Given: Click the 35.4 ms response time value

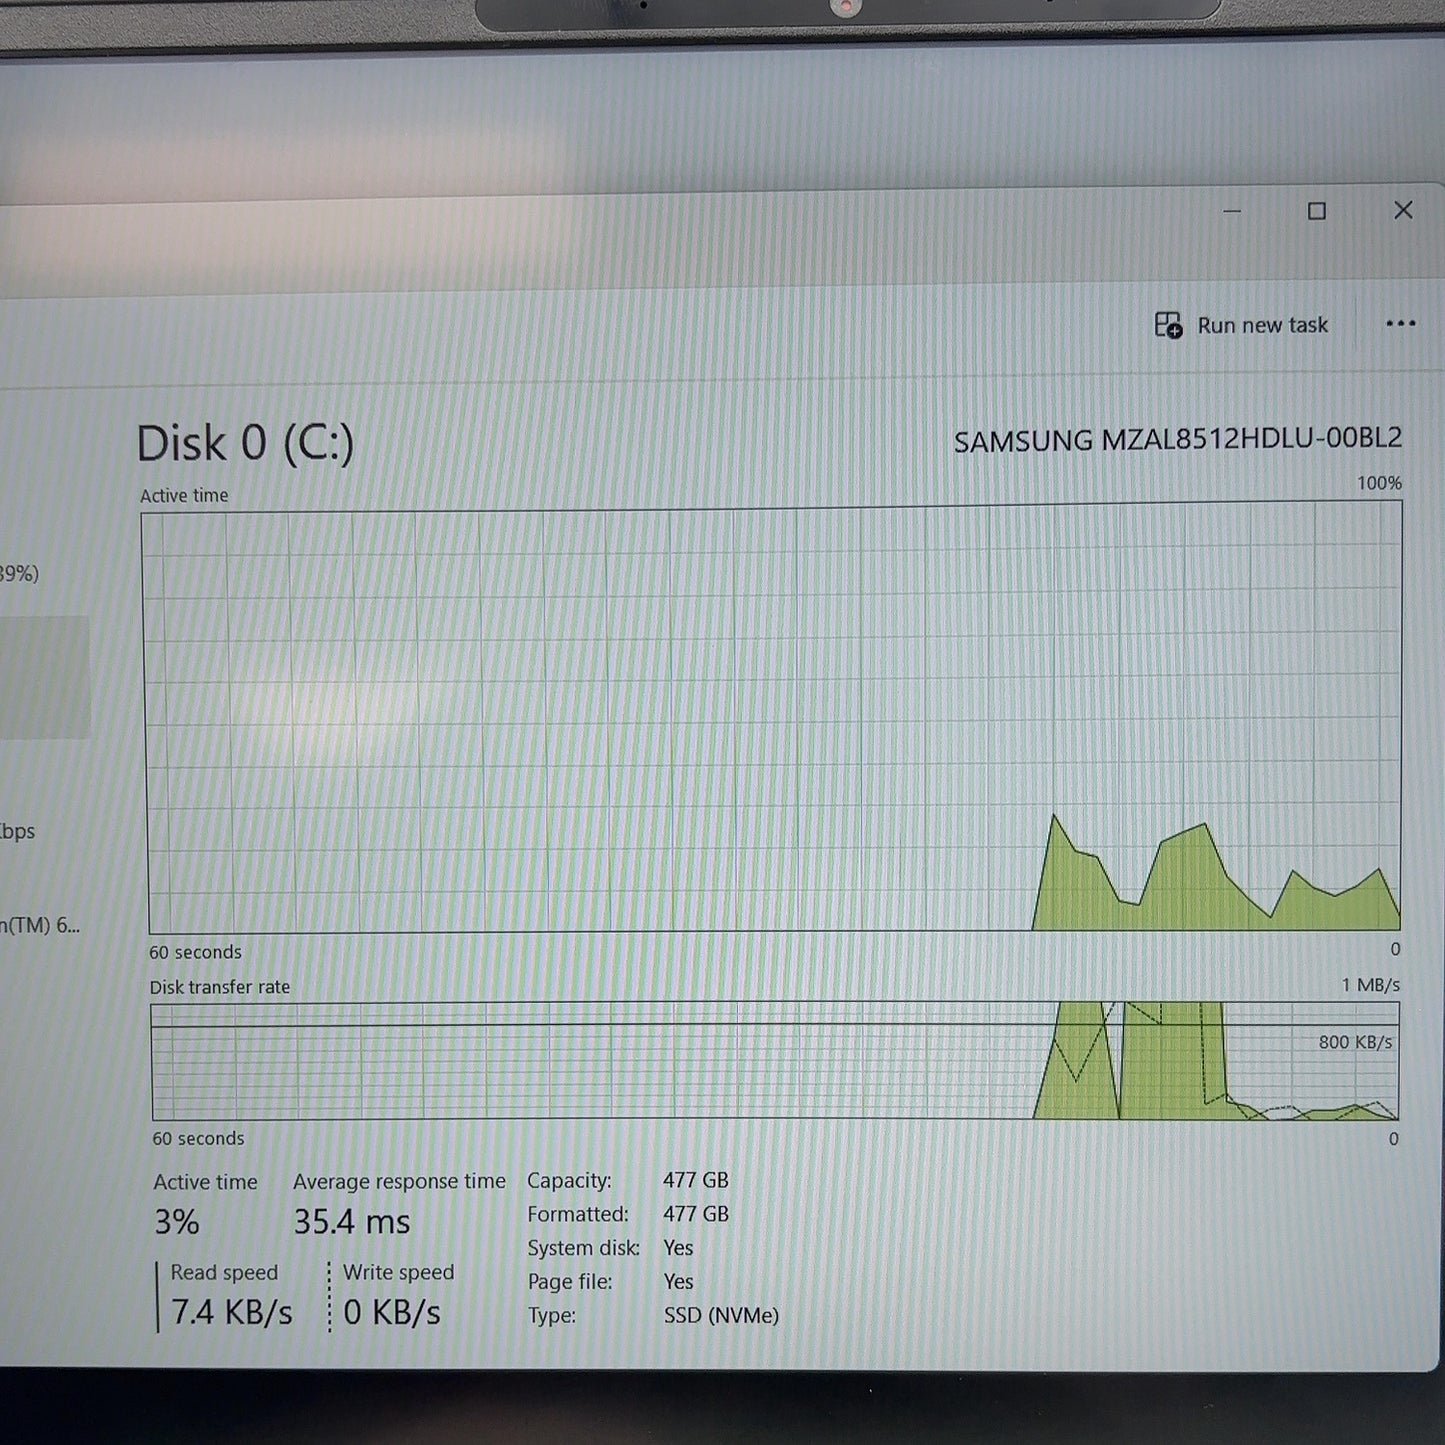Looking at the screenshot, I should click(x=351, y=1222).
